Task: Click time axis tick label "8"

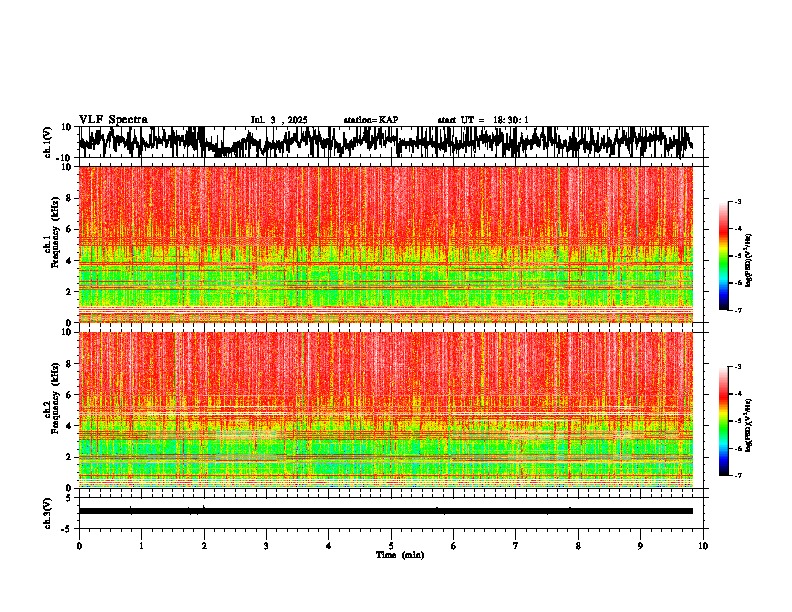Action: 578,546
